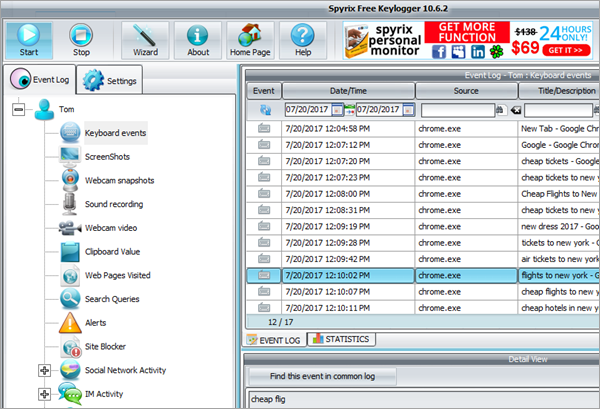Click the start date field 07/20/2017

click(308, 110)
